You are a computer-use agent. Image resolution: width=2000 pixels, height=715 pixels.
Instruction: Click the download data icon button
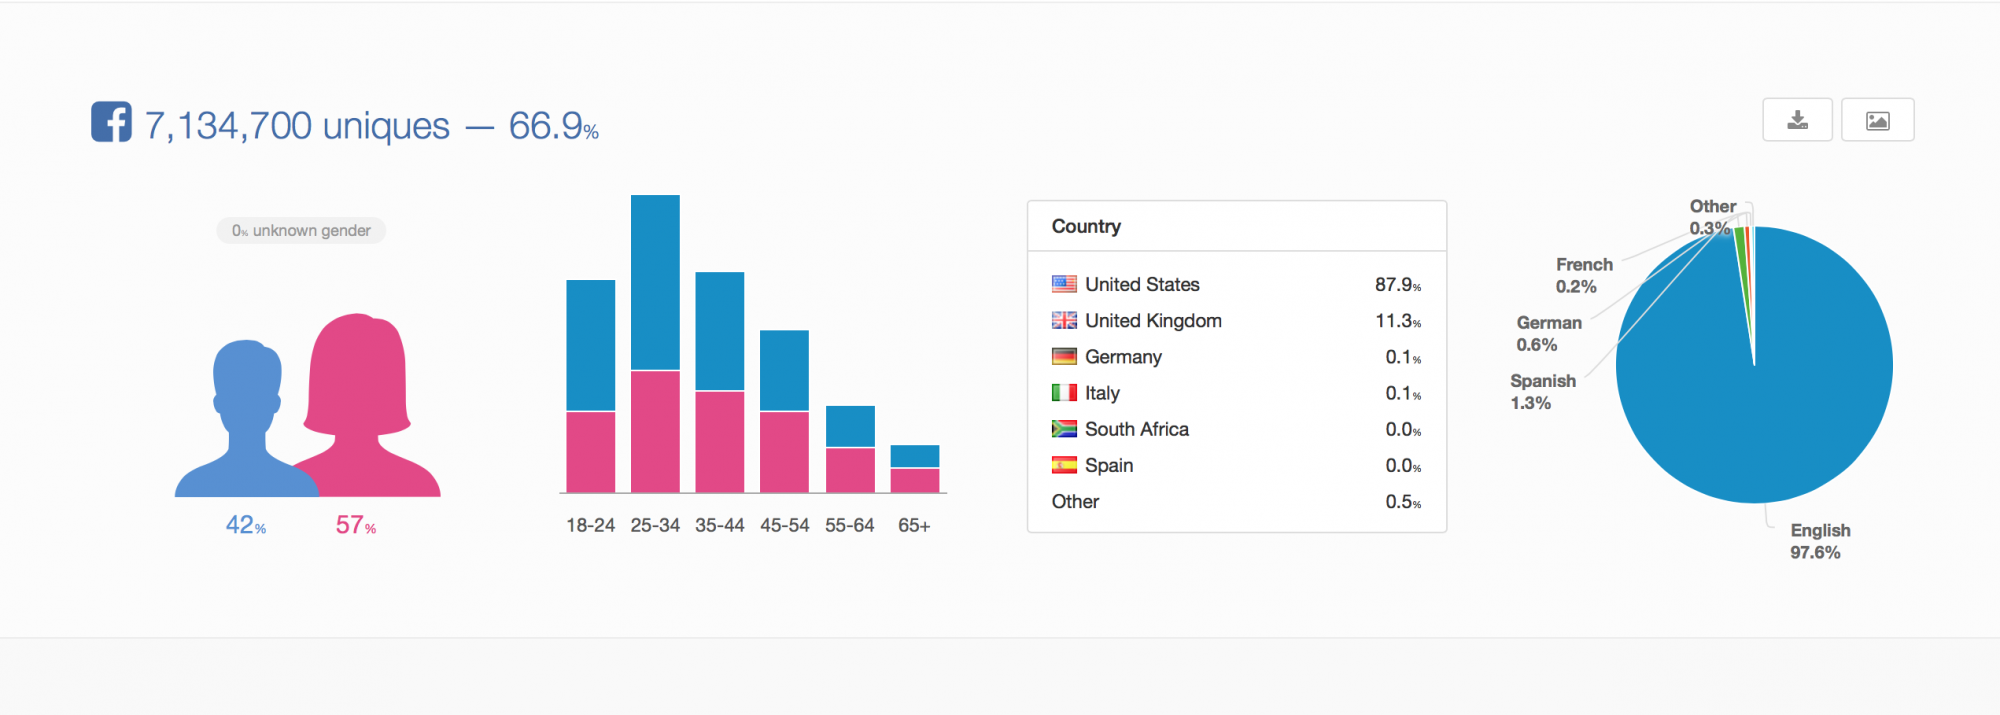[1797, 120]
